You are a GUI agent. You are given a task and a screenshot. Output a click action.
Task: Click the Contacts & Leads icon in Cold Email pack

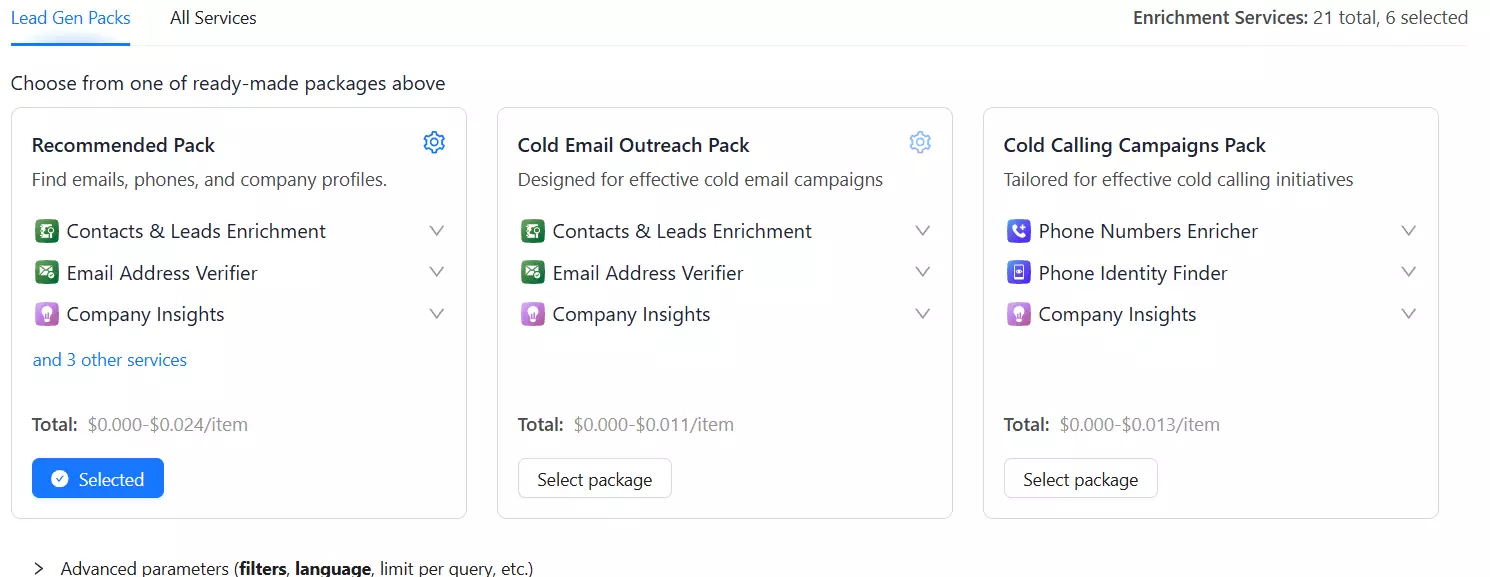point(533,230)
